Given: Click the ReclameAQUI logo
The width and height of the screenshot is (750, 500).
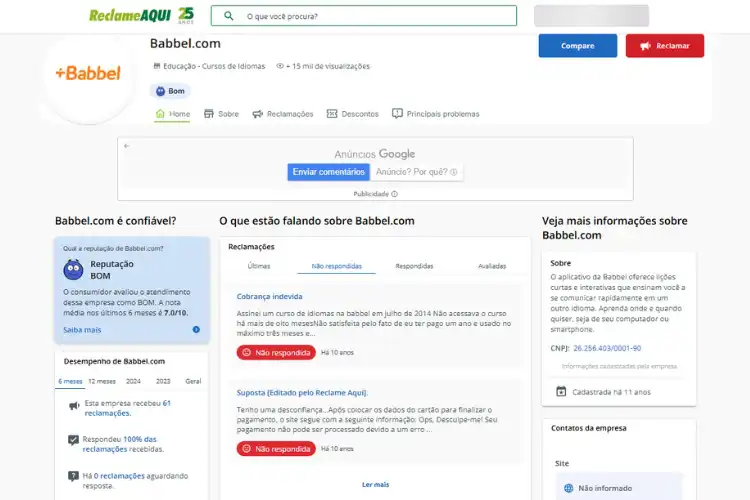Looking at the screenshot, I should [141, 16].
